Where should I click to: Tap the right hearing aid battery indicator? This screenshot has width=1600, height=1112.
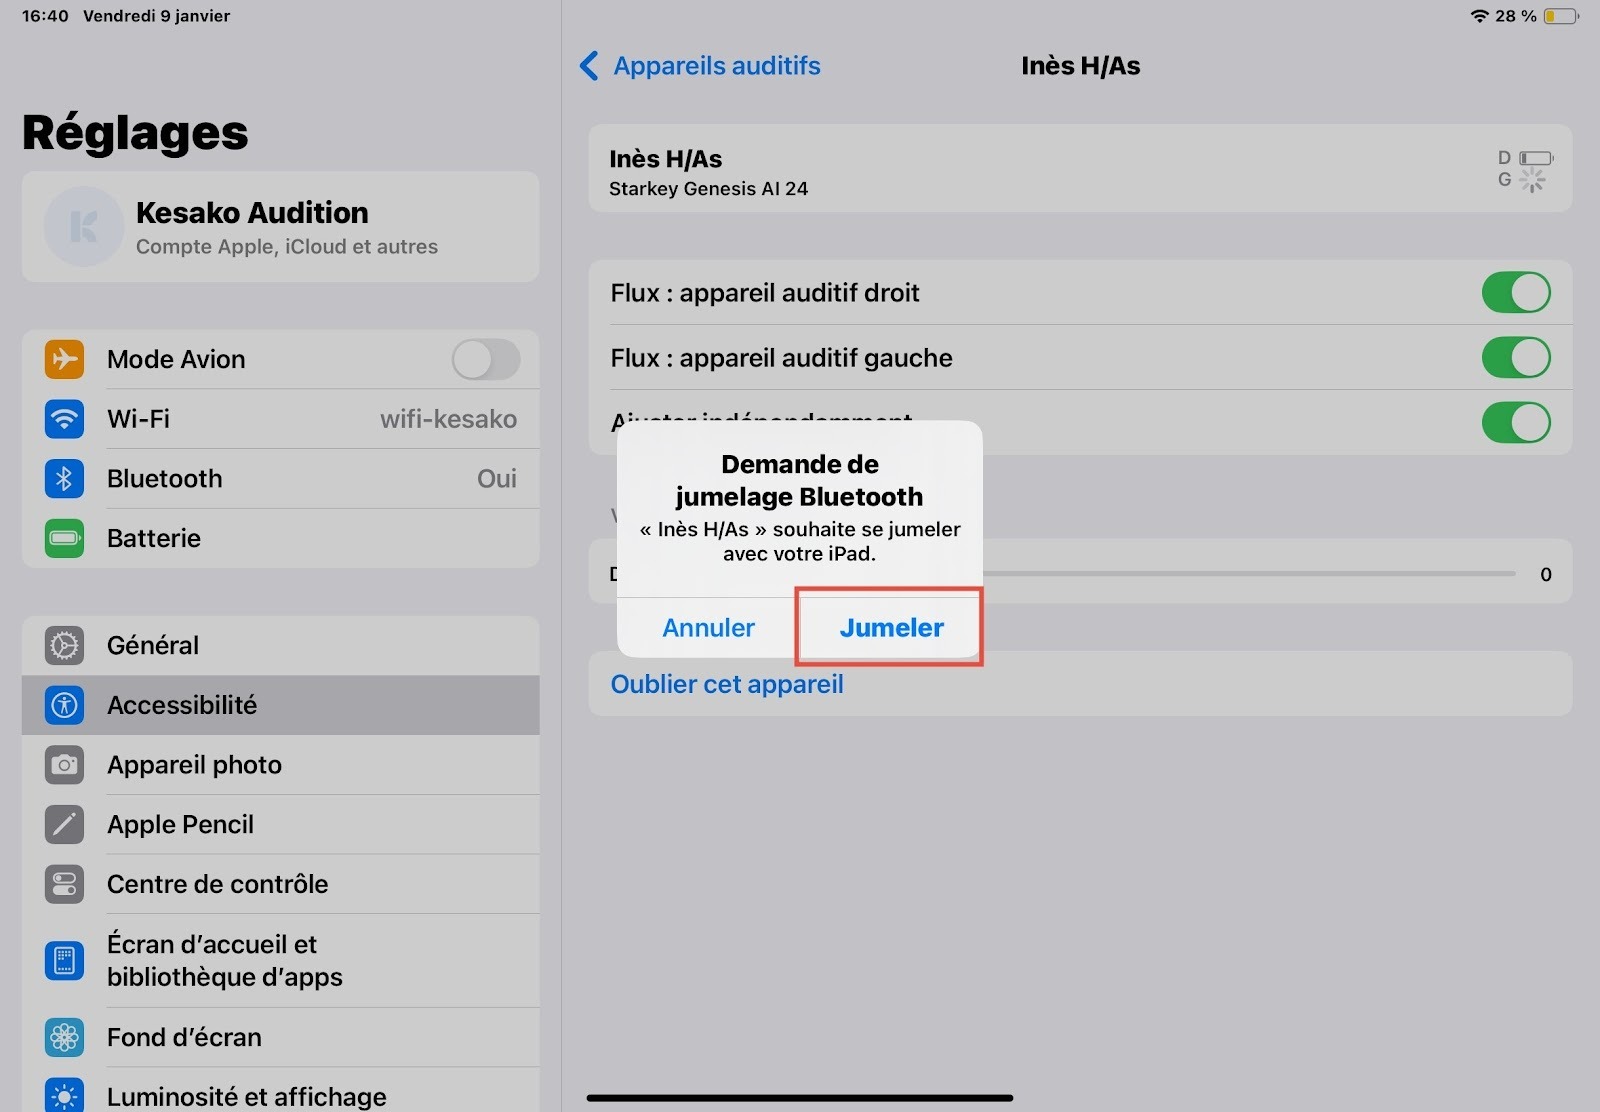(1536, 158)
